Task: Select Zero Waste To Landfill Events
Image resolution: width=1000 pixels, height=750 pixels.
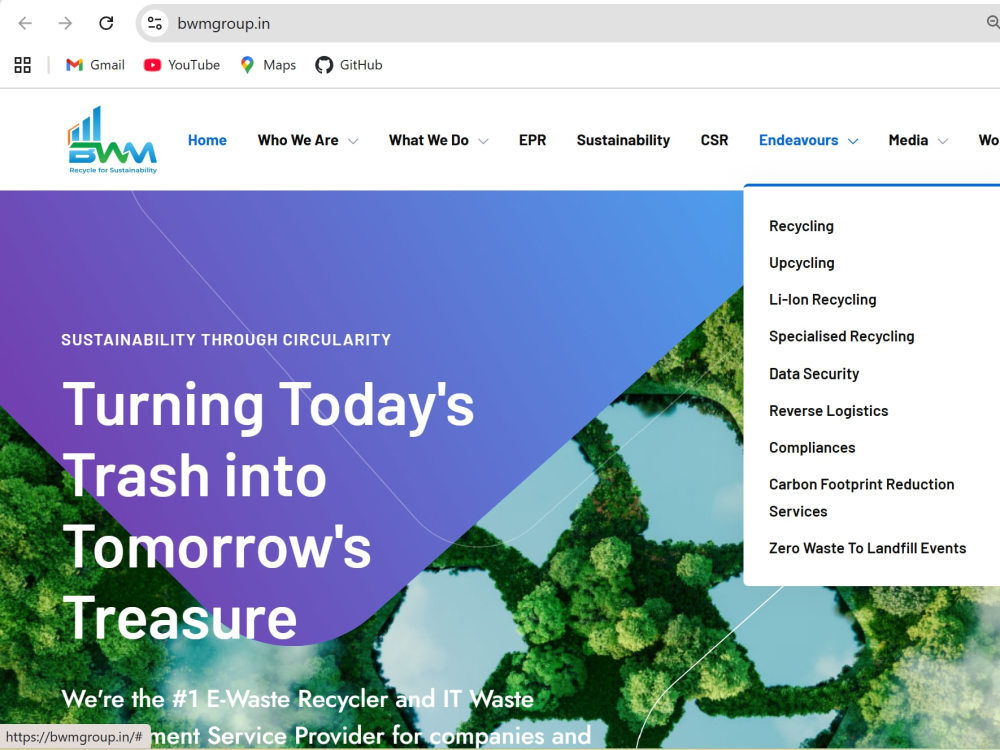Action: click(x=867, y=548)
